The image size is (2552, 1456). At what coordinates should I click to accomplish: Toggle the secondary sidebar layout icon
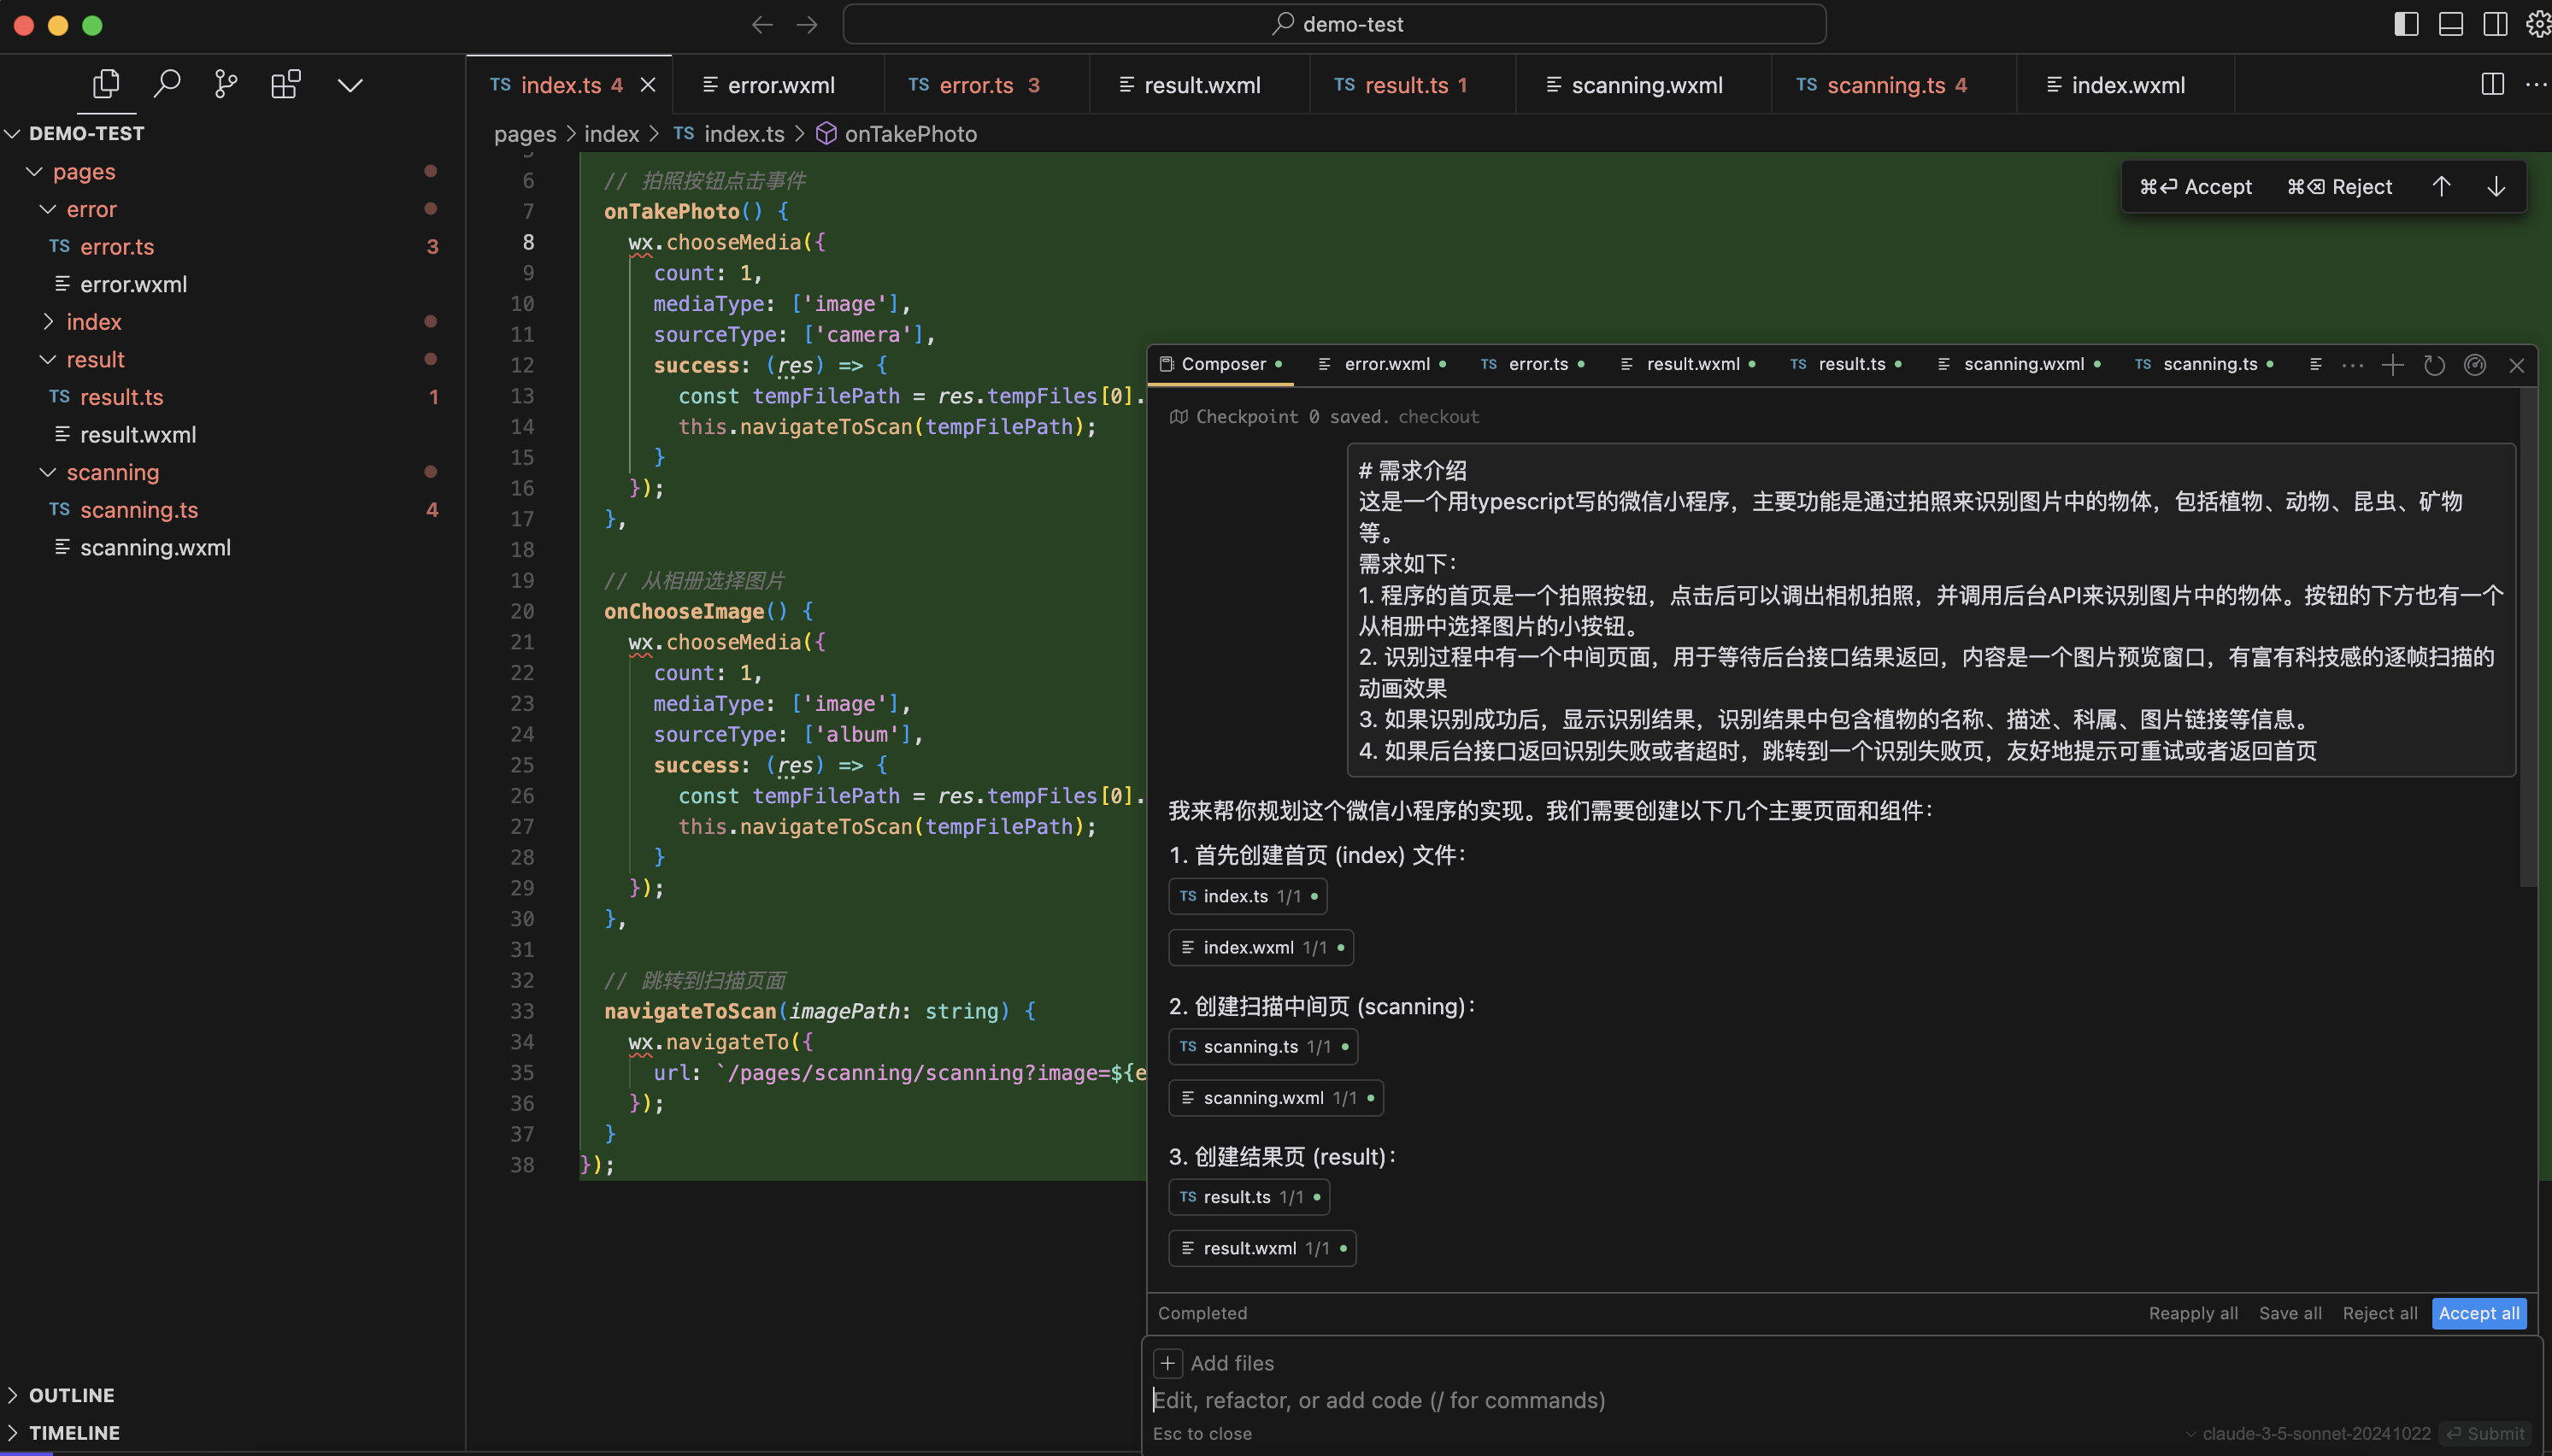(x=2495, y=24)
